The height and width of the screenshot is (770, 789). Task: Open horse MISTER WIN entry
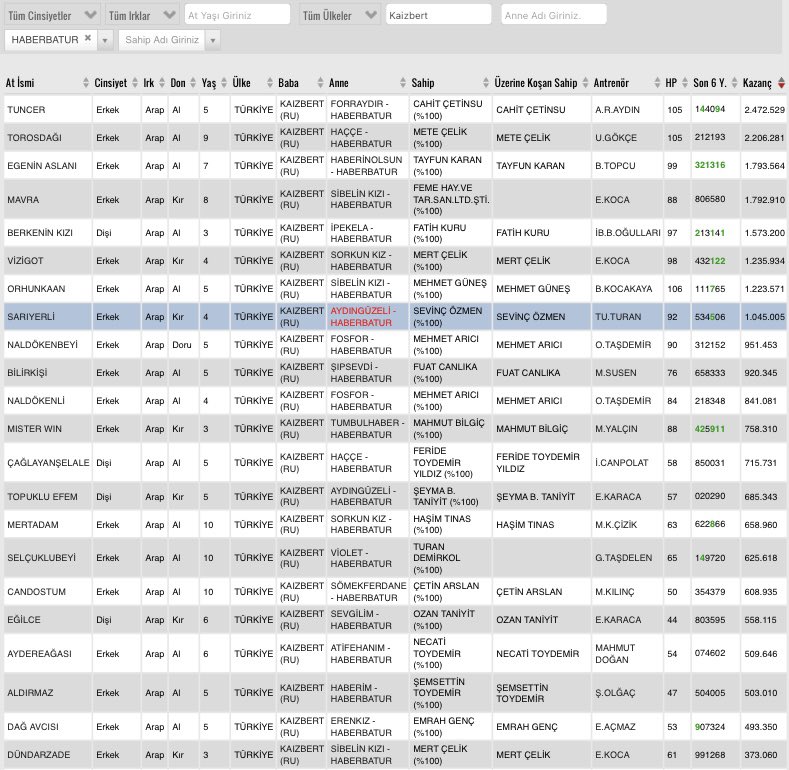pyautogui.click(x=34, y=429)
